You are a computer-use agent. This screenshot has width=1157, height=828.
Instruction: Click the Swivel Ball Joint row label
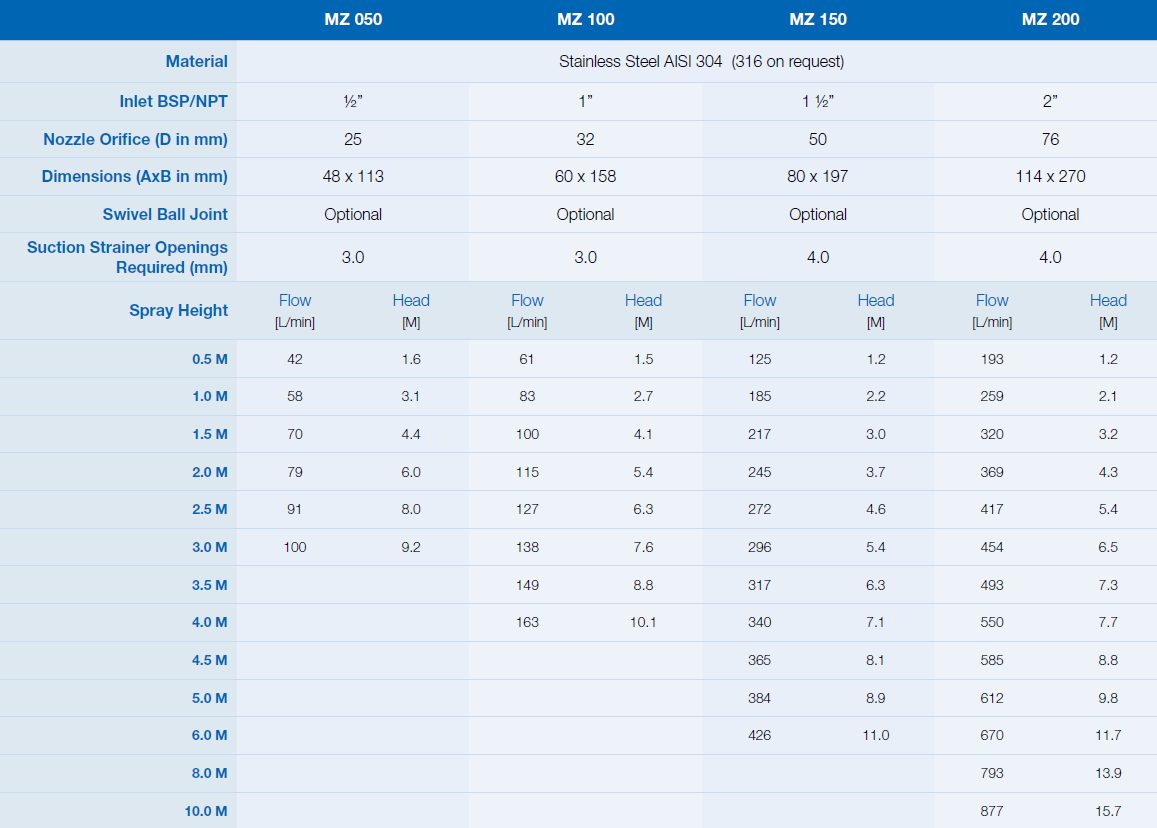click(165, 214)
